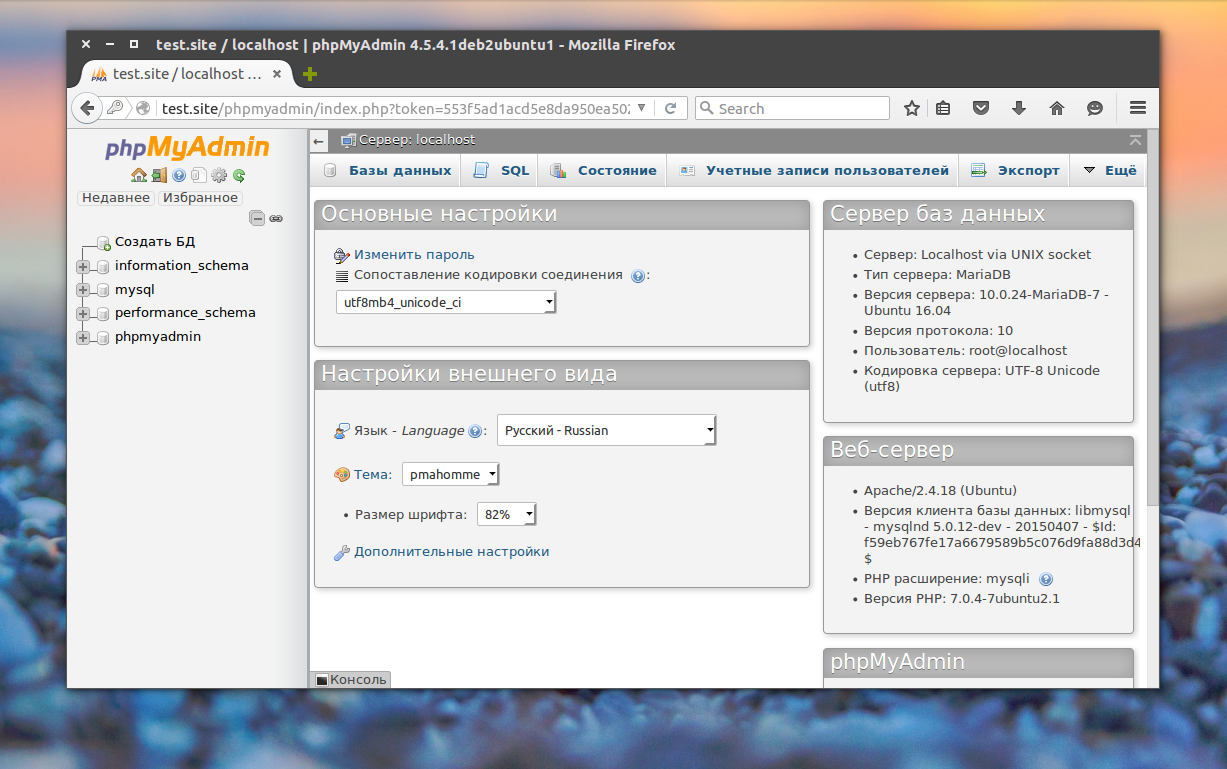Screen dimensions: 1227x769
Task: Reload the navigation panel with green arrow
Action: click(x=239, y=175)
